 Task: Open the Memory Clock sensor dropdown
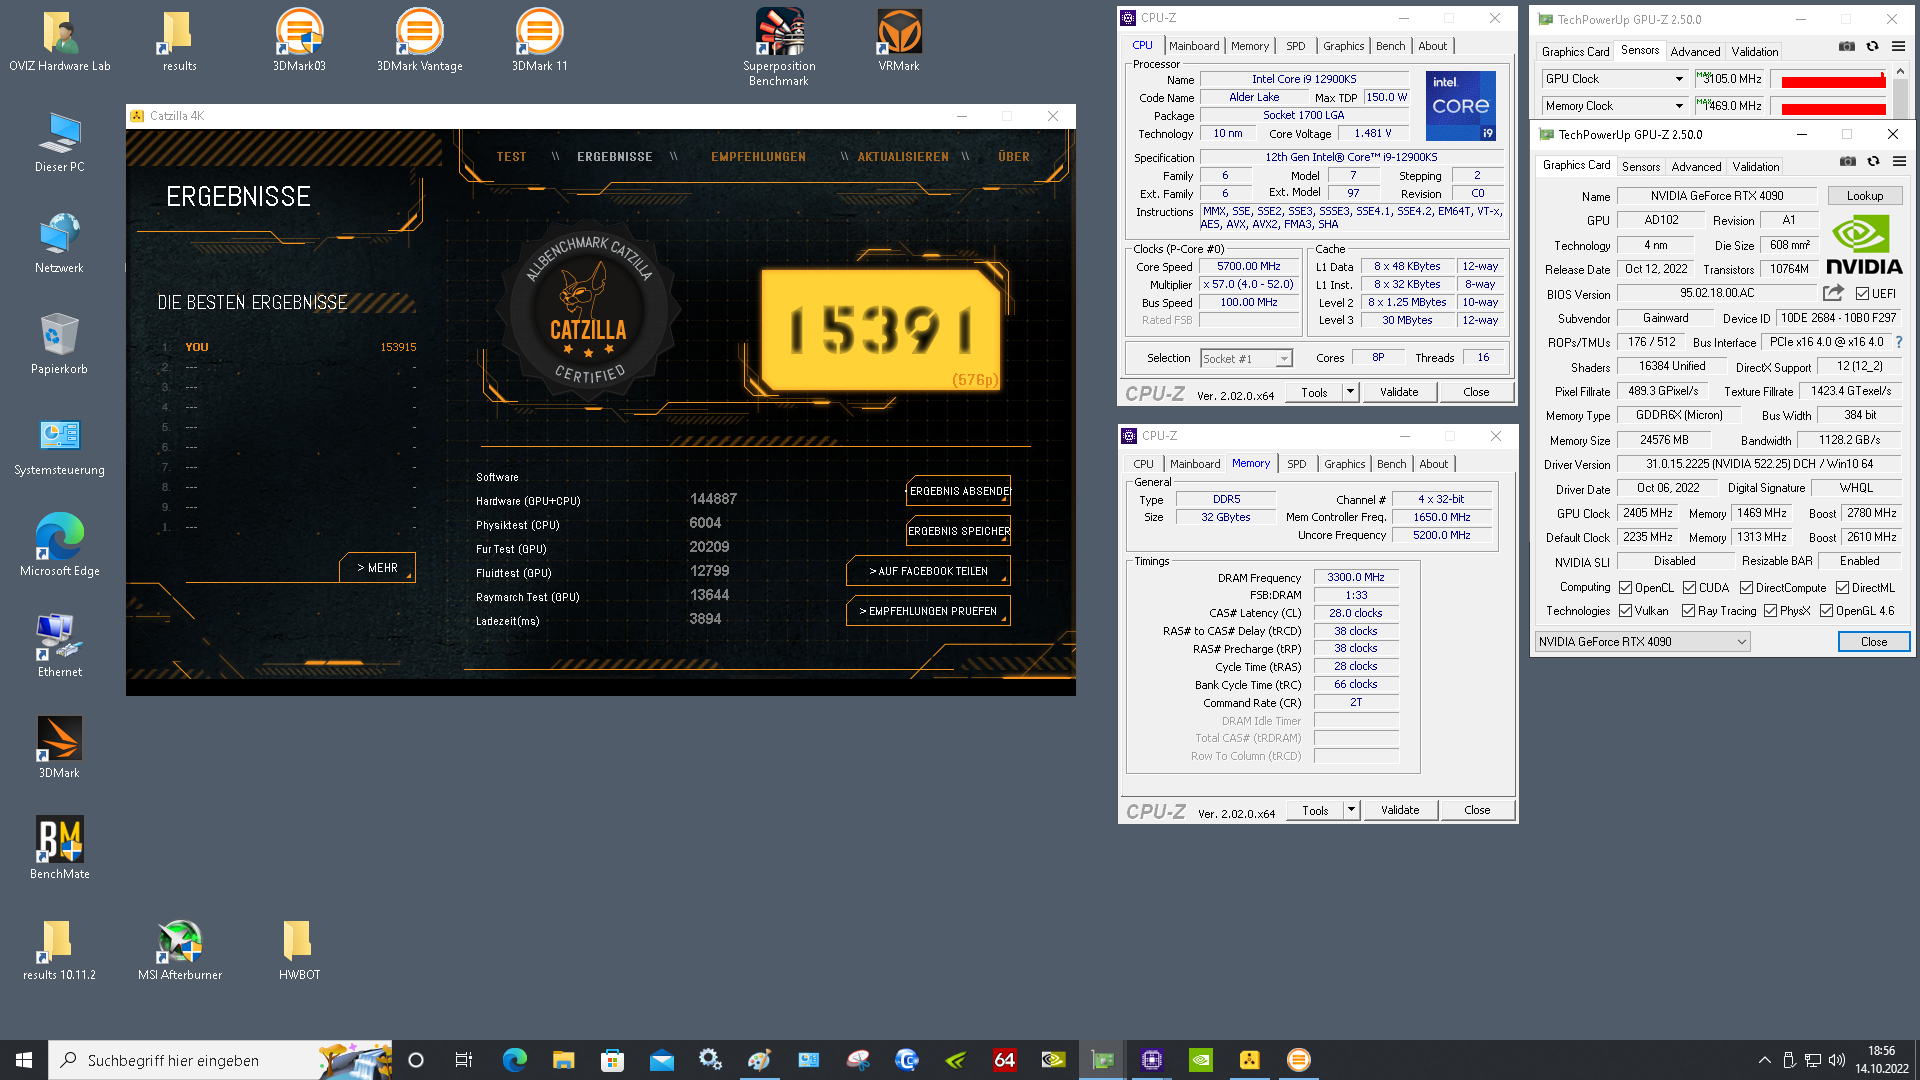1615,106
